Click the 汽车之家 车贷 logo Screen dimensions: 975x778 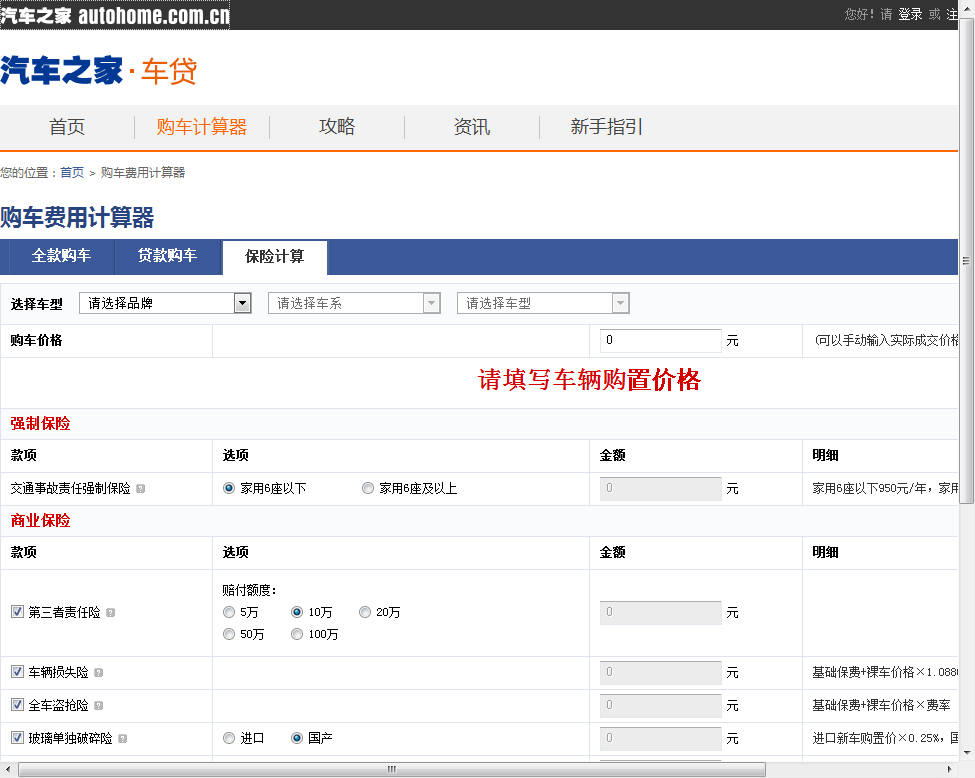pyautogui.click(x=99, y=71)
